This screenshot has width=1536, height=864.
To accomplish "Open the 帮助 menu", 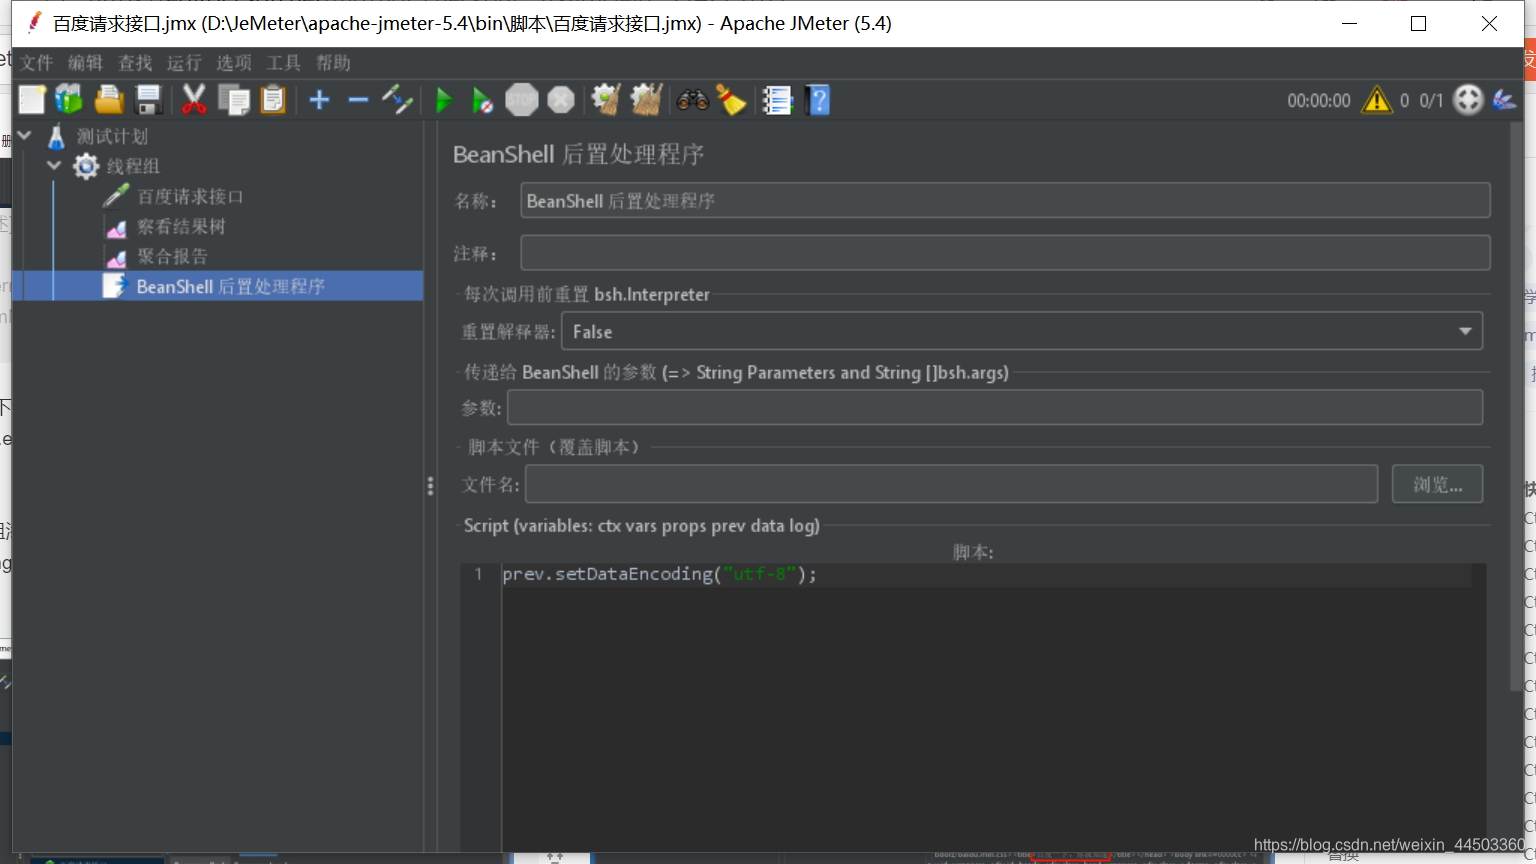I will click(333, 63).
